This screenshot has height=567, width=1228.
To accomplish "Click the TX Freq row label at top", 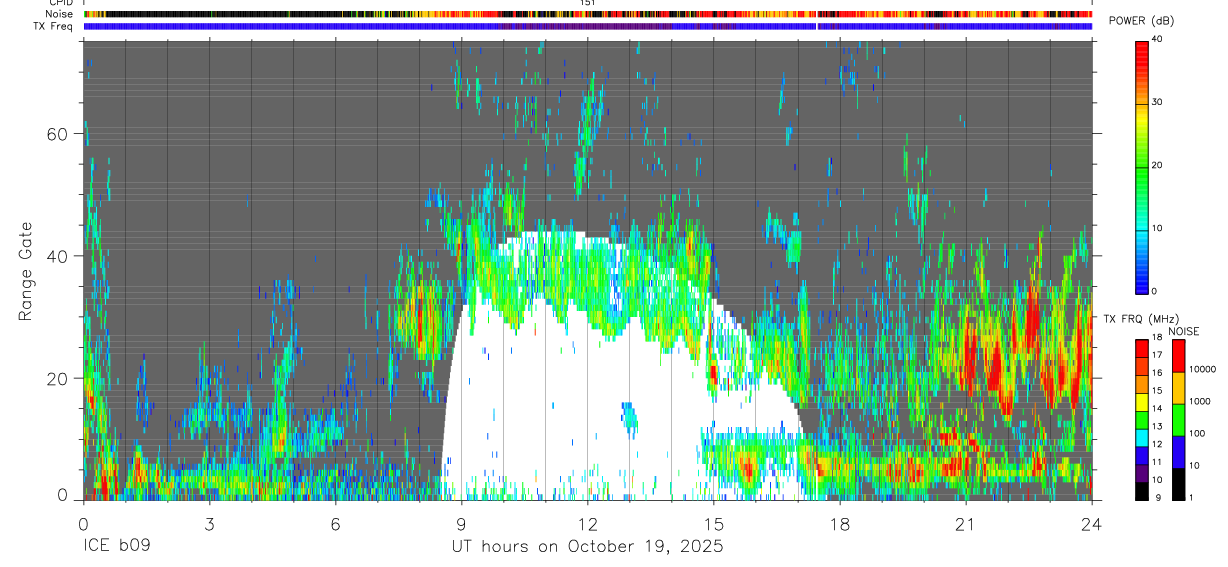I will click(53, 26).
